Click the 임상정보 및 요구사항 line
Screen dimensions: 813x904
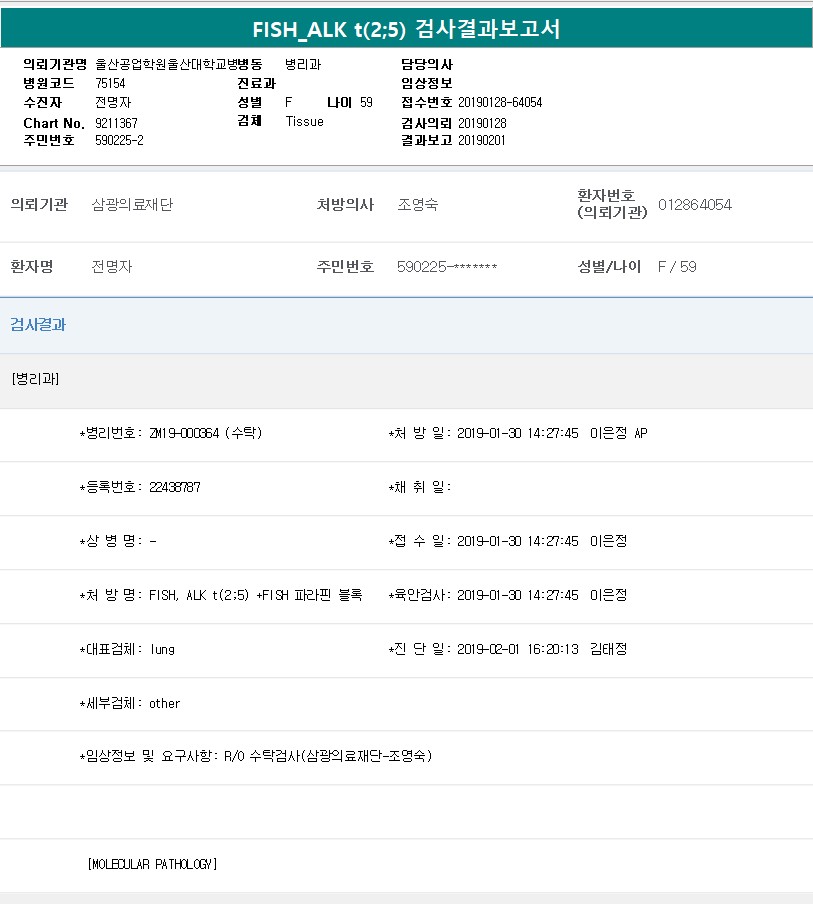(x=255, y=757)
